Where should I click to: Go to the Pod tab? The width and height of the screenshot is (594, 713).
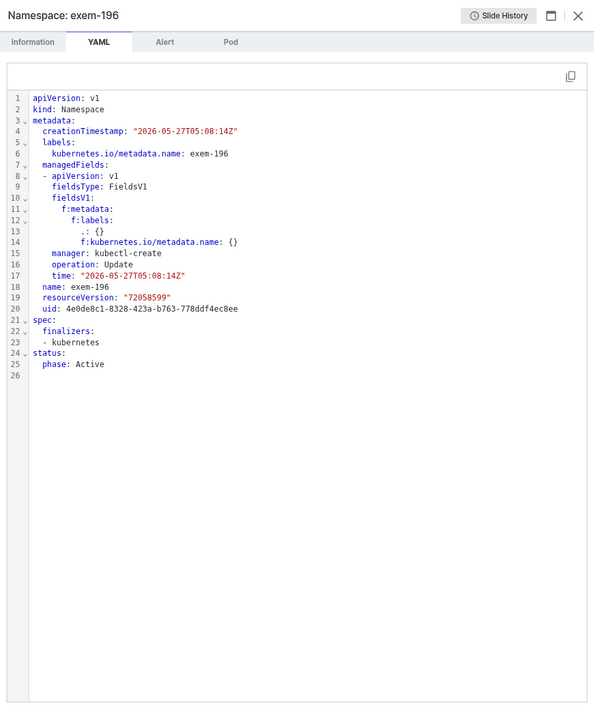(231, 42)
